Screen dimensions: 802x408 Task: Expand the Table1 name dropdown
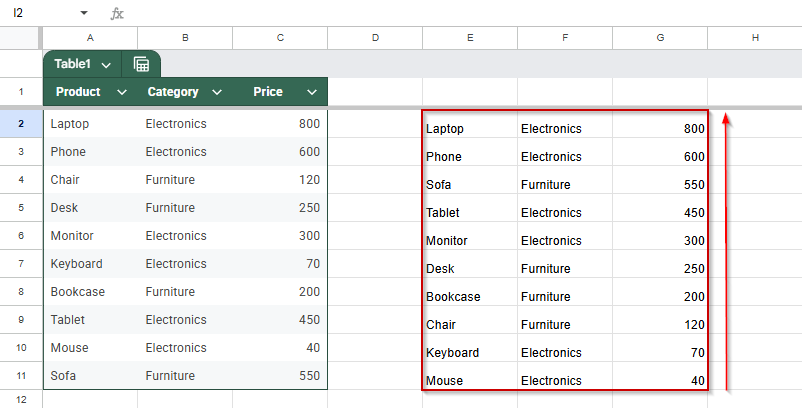point(106,65)
